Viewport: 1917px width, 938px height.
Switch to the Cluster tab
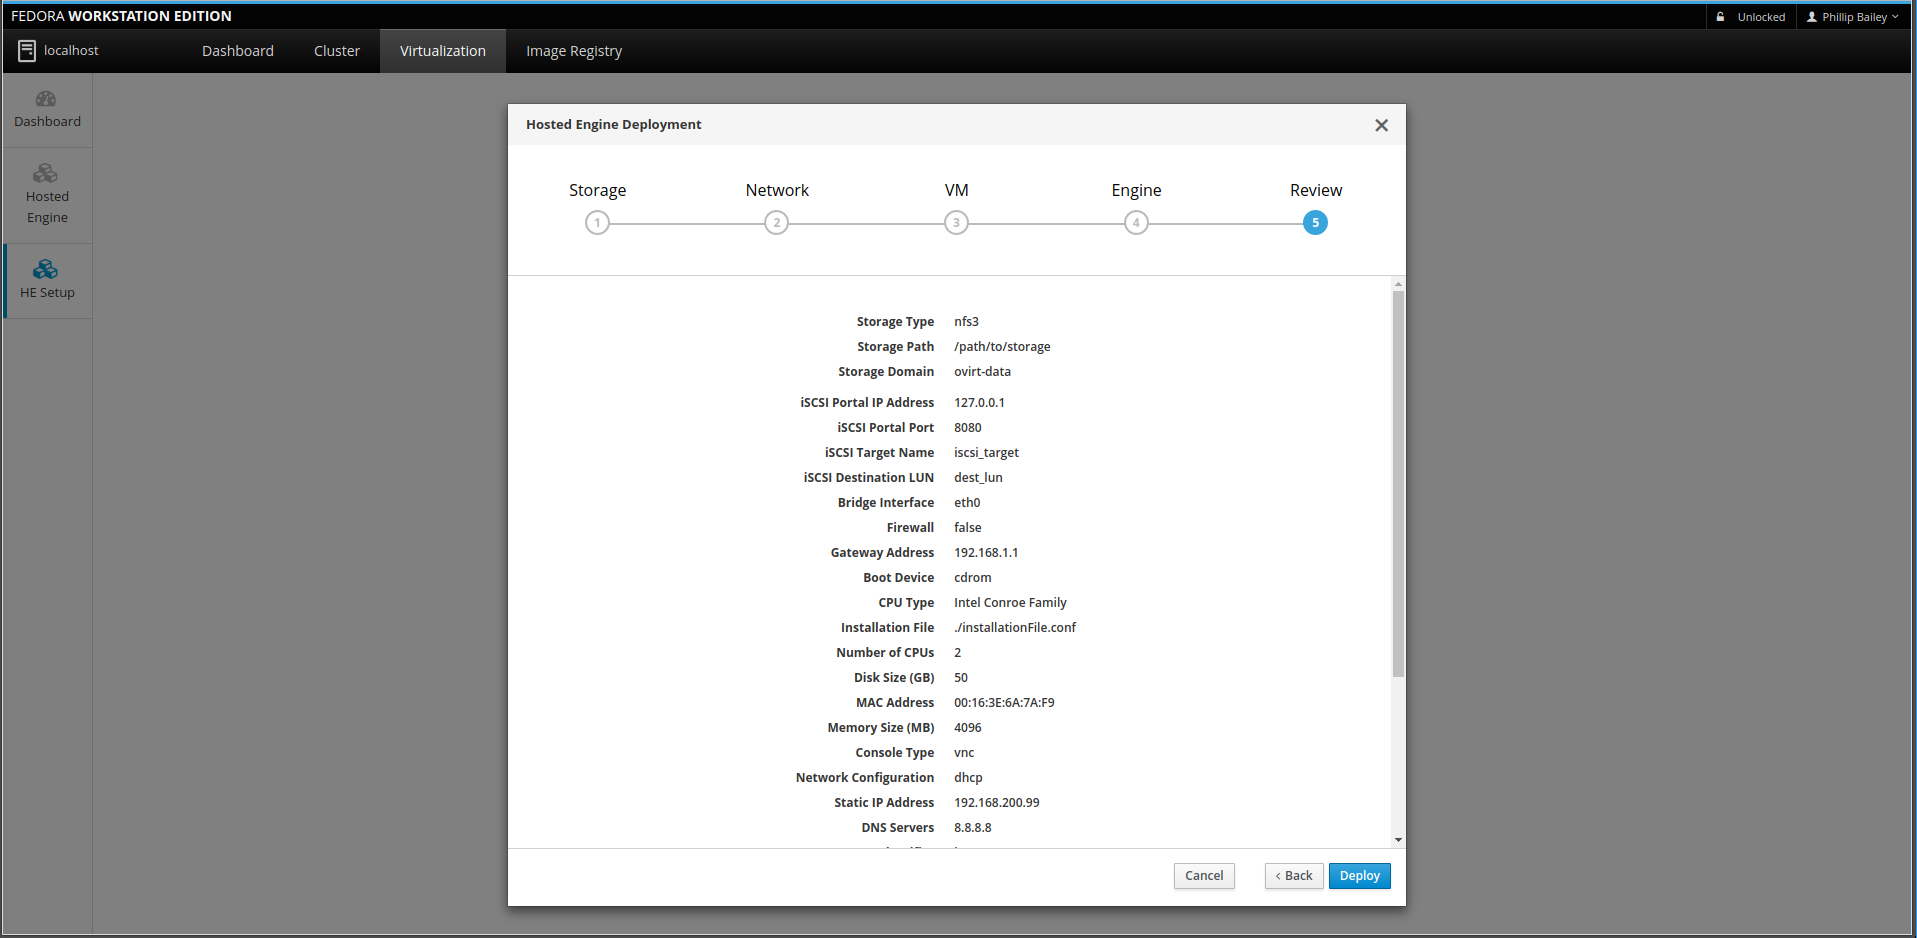336,51
